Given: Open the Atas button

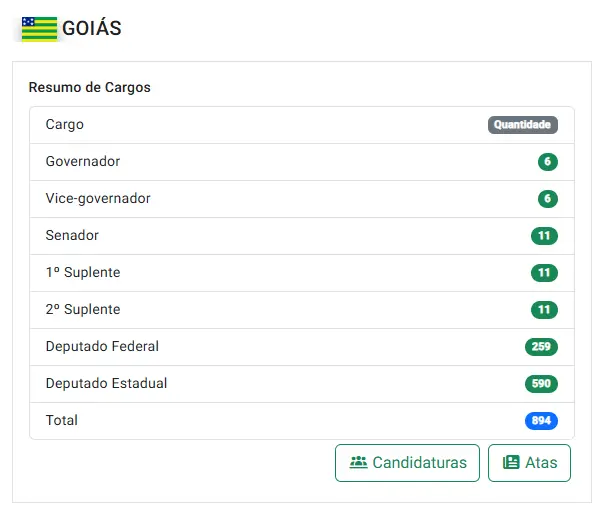Looking at the screenshot, I should click(x=529, y=463).
